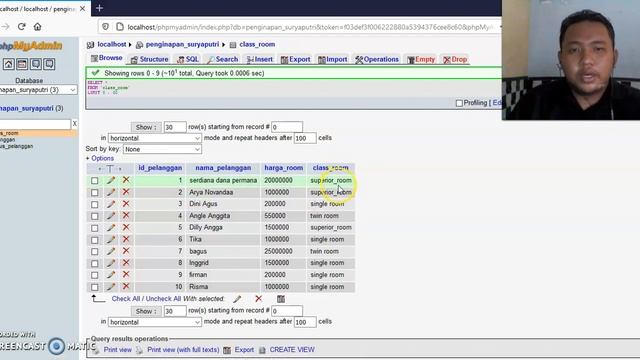Screen dimensions: 640x360
Task: Delete the Tika row
Action: [x=126, y=239]
